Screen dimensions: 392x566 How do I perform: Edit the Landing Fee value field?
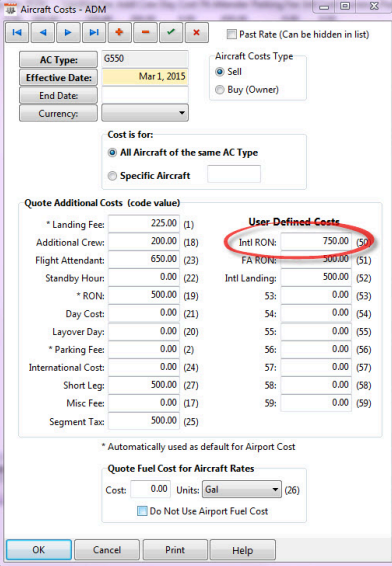tap(144, 223)
